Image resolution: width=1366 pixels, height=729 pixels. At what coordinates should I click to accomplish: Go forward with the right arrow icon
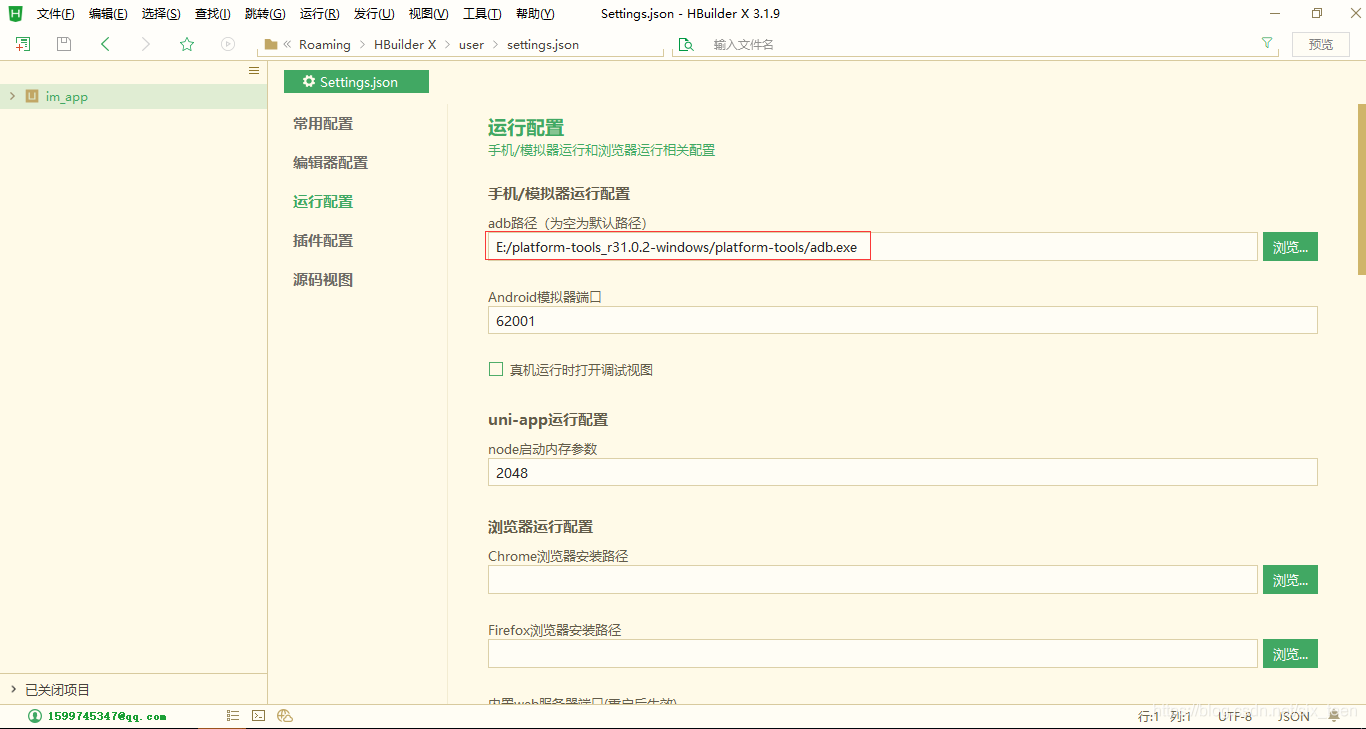[146, 44]
